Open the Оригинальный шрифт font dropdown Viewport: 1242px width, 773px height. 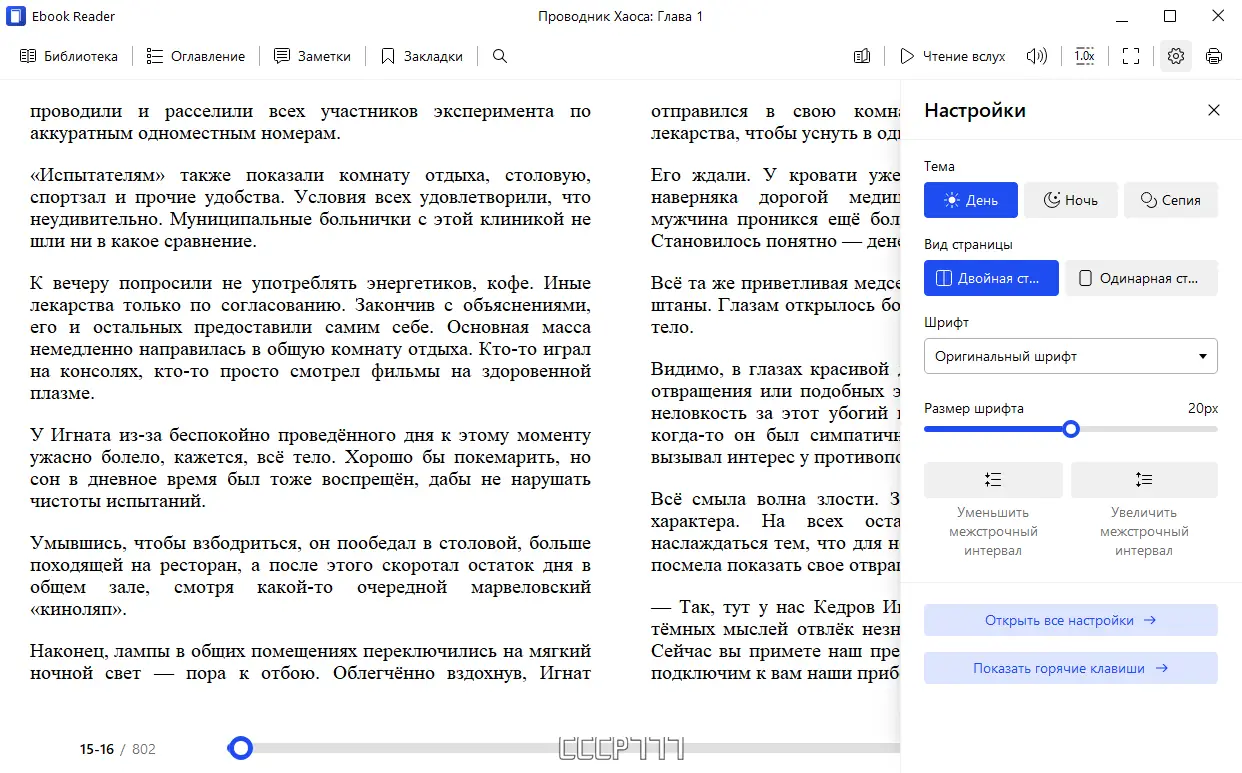click(x=1070, y=356)
